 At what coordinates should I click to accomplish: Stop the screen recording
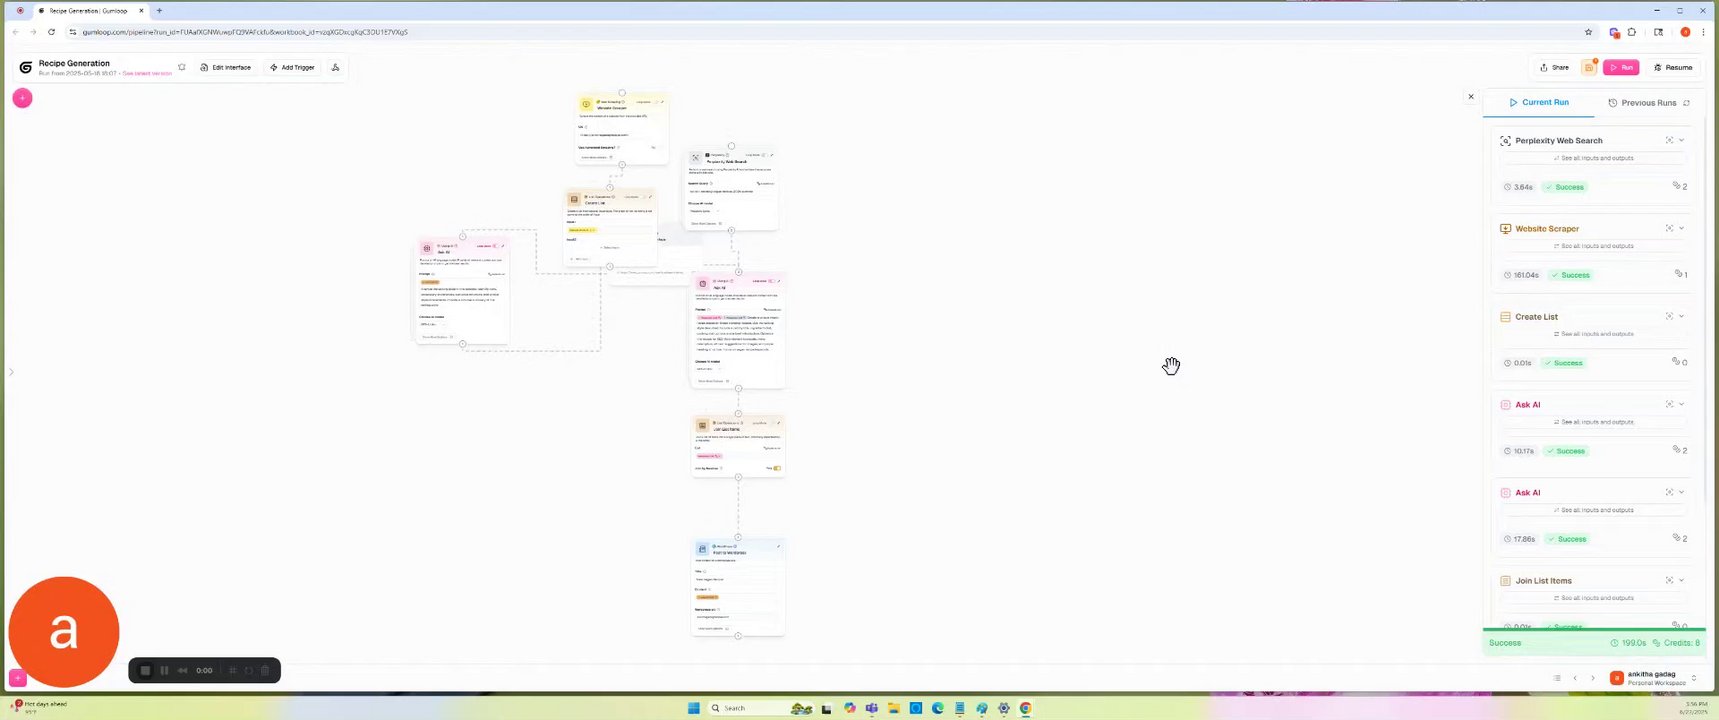click(x=145, y=670)
